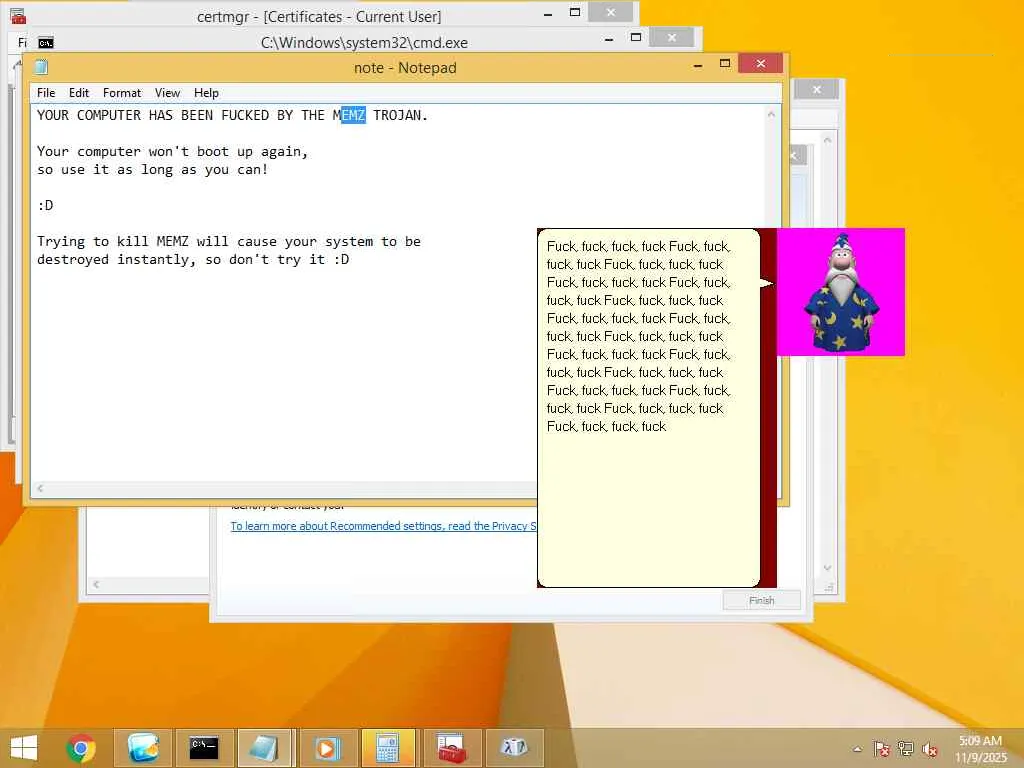Click the Notepad title bar document icon
The width and height of the screenshot is (1024, 768).
pyautogui.click(x=41, y=67)
